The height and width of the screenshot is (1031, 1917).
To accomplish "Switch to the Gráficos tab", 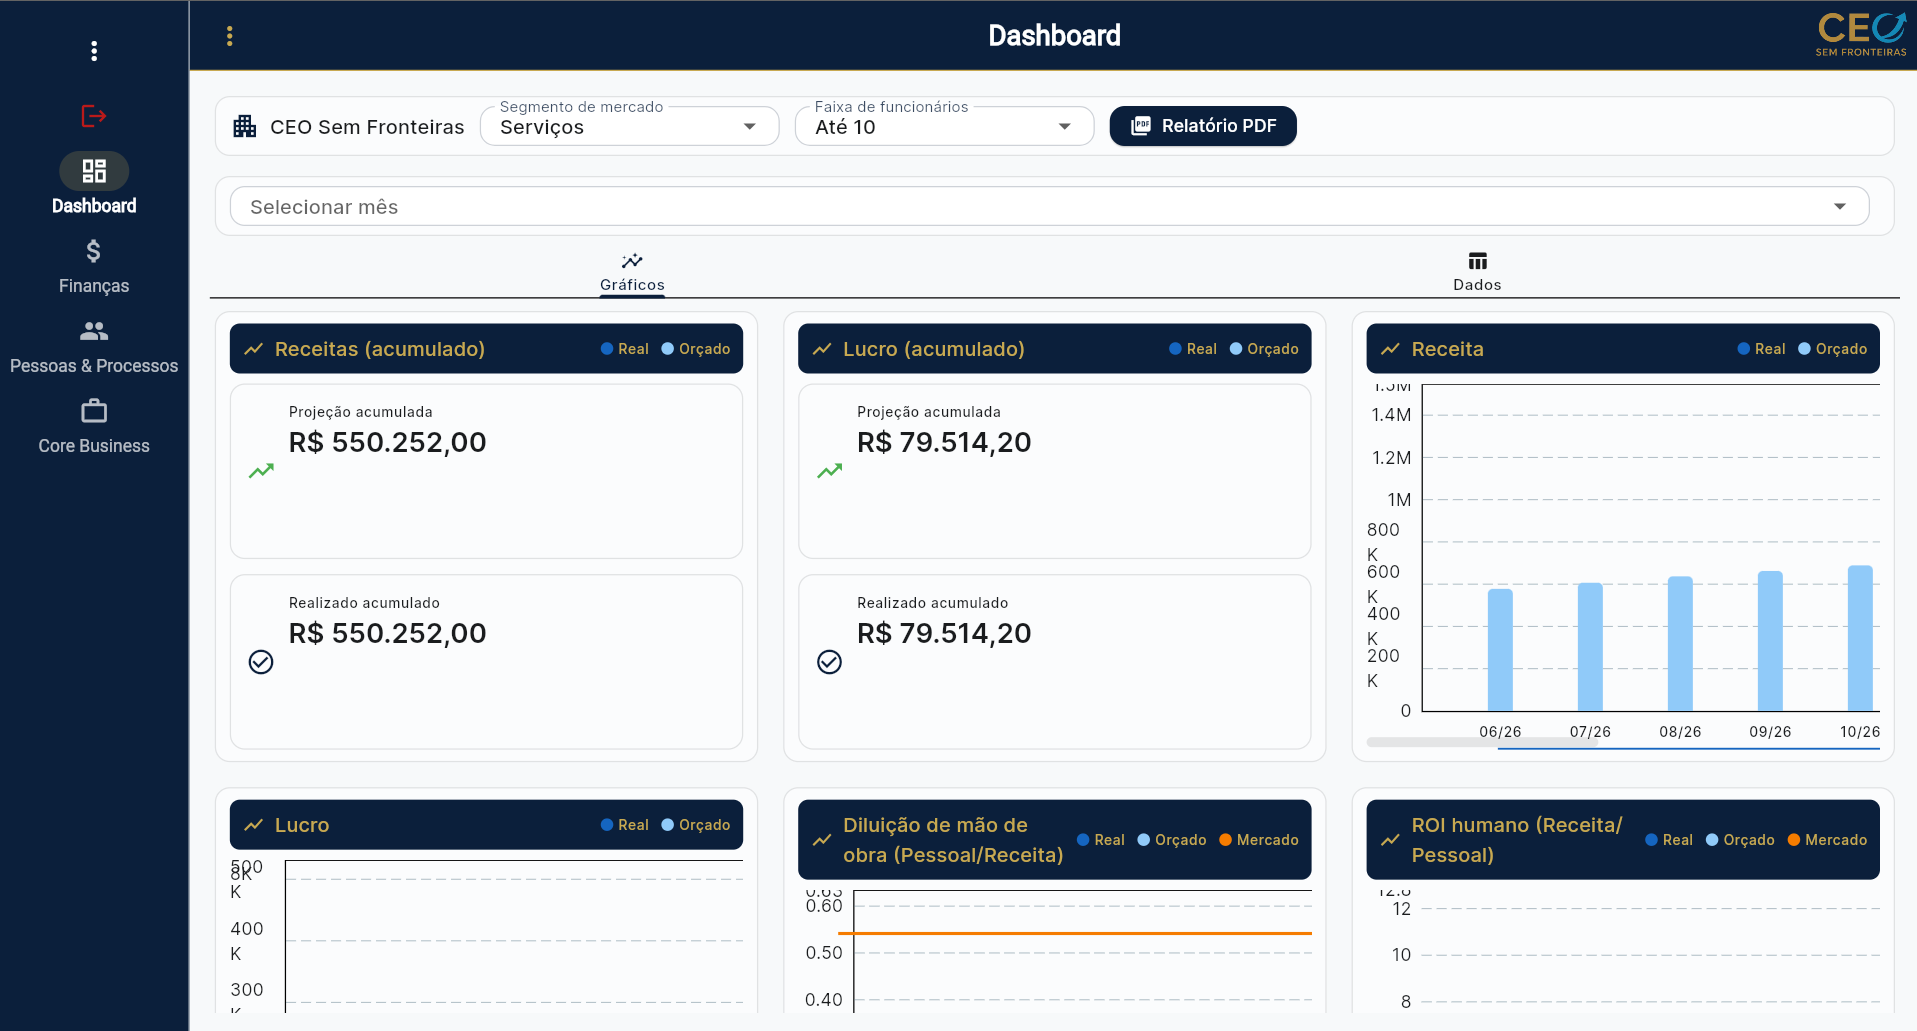I will coord(632,273).
